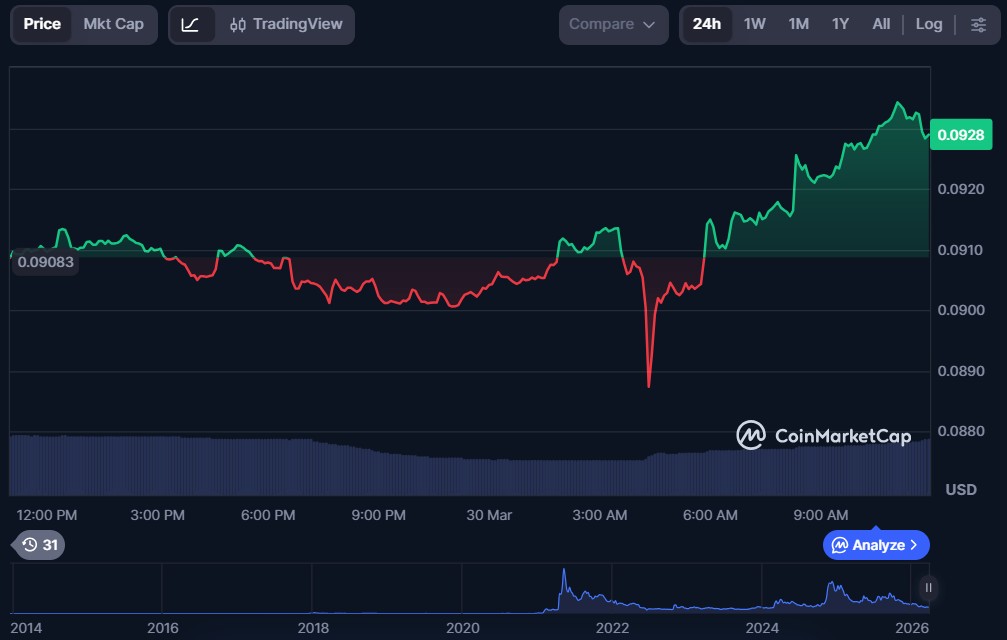Image resolution: width=1007 pixels, height=640 pixels.
Task: Toggle to Mkt Cap view
Action: click(113, 24)
